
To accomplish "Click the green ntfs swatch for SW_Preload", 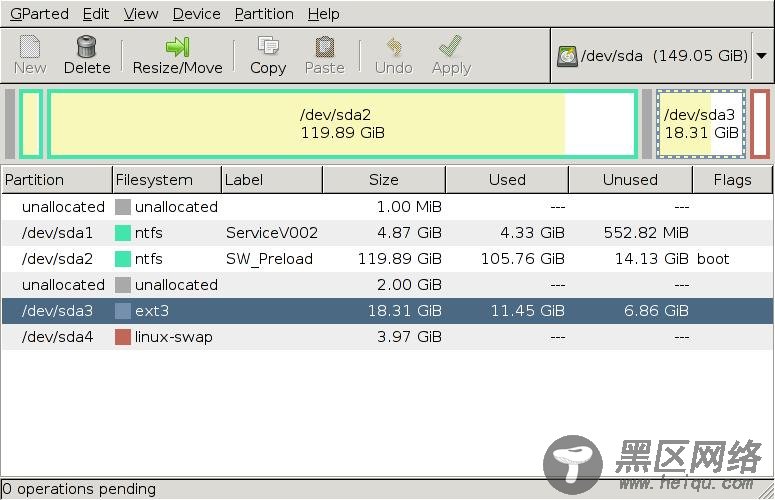I will [x=123, y=259].
